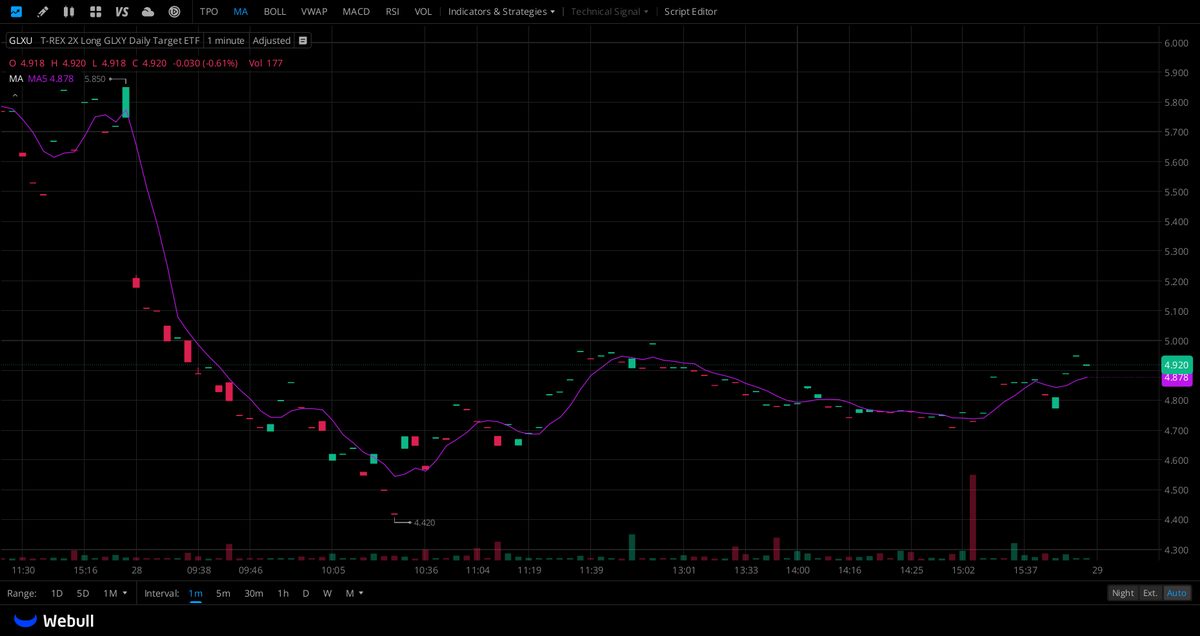Enable the RSI indicator
The width and height of the screenshot is (1200, 636).
coord(393,12)
